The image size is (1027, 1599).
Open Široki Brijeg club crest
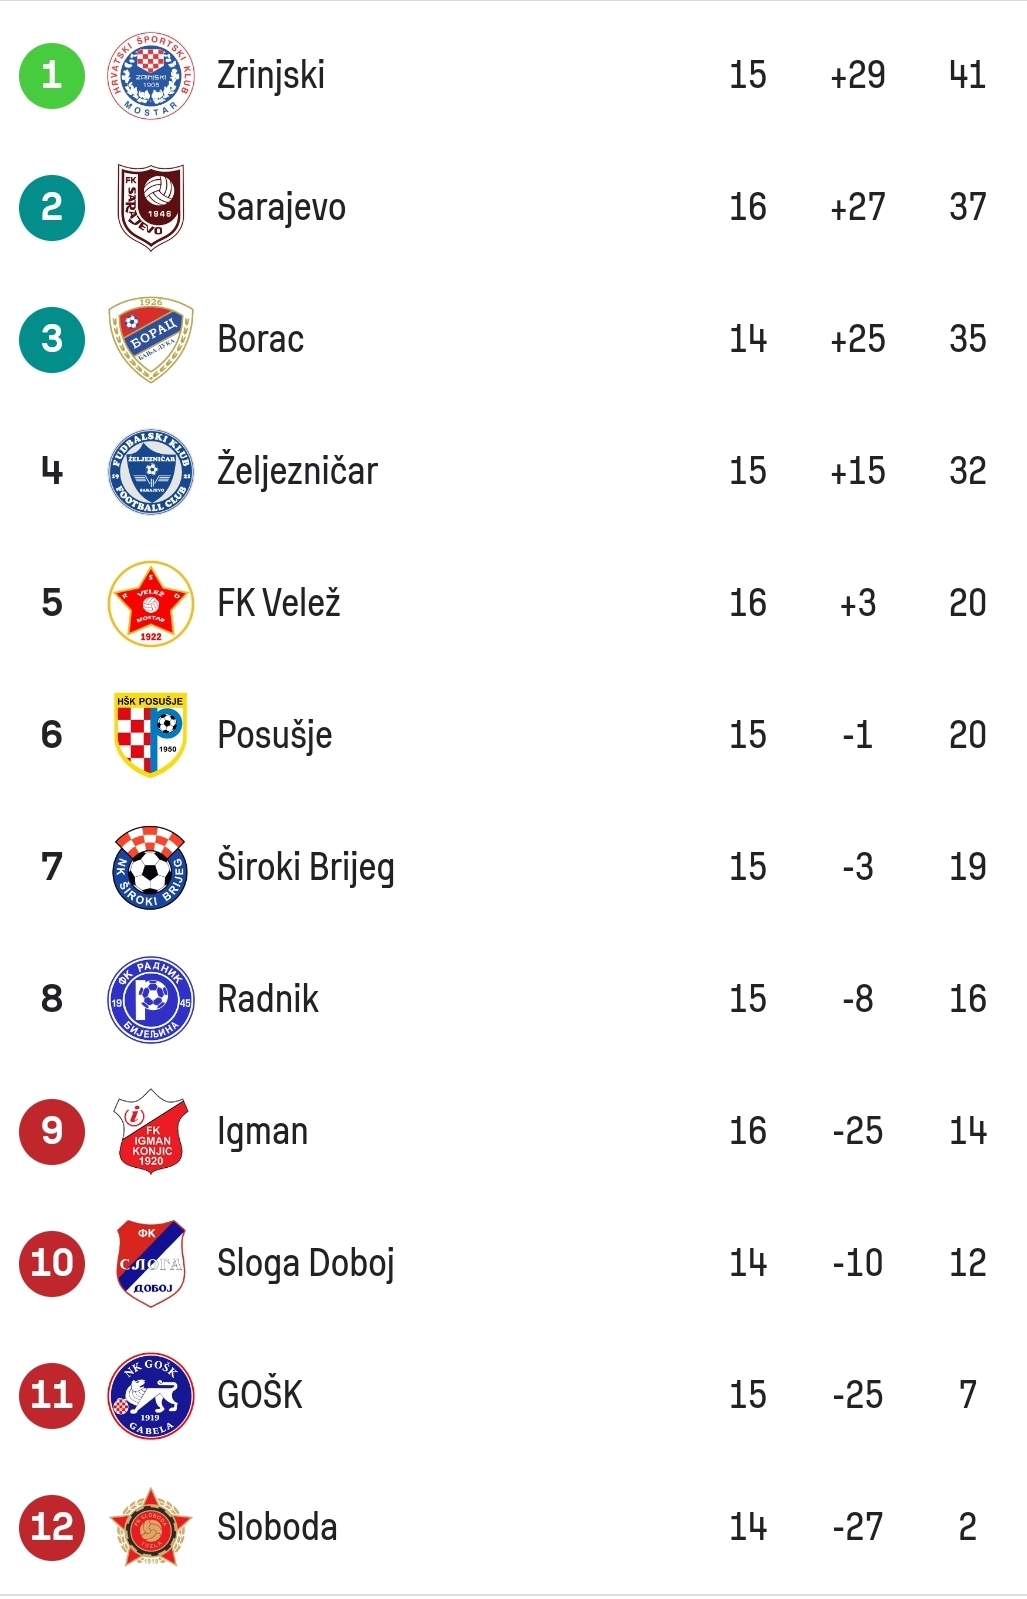tap(150, 867)
